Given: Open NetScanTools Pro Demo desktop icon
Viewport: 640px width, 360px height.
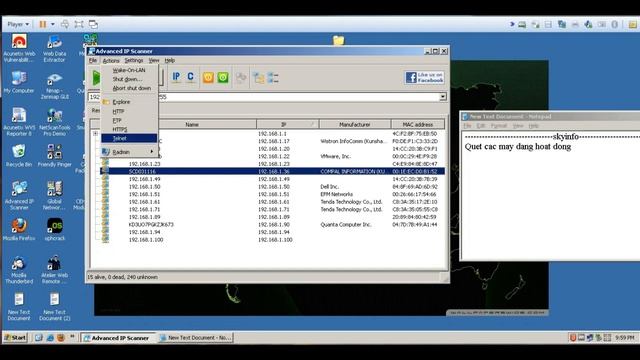Looking at the screenshot, I should coord(54,122).
